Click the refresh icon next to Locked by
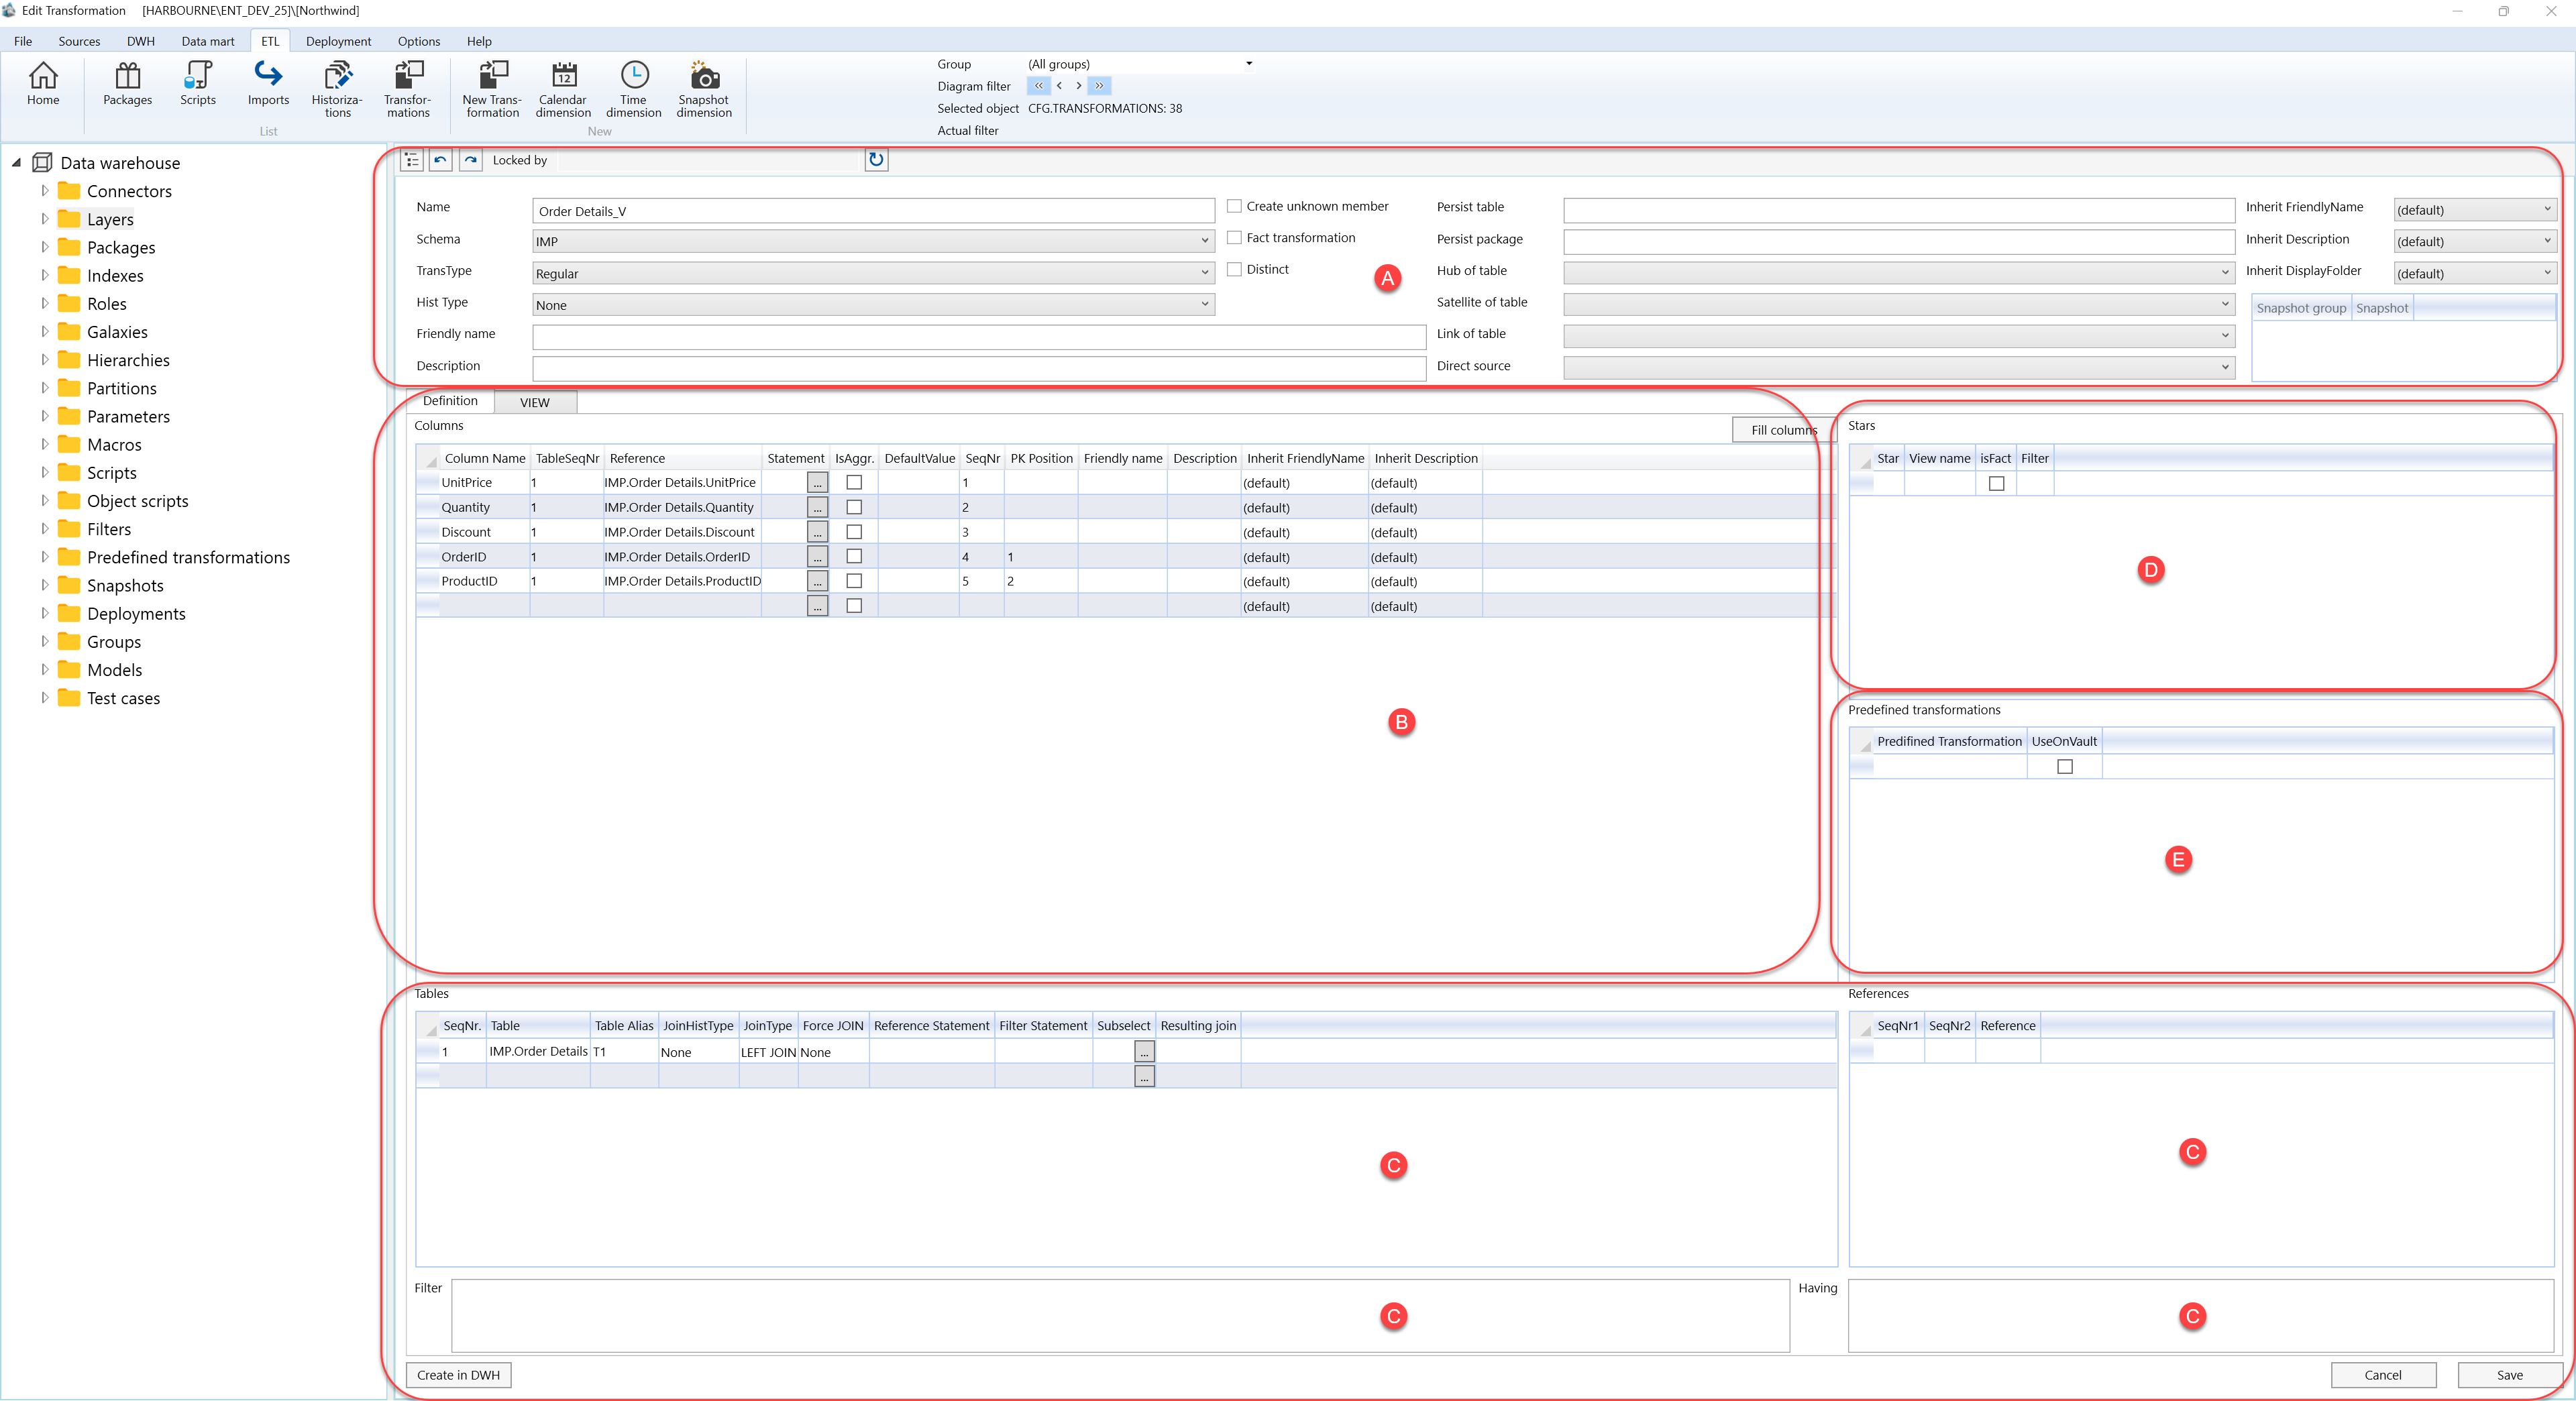This screenshot has height=1401, width=2576. 876,160
